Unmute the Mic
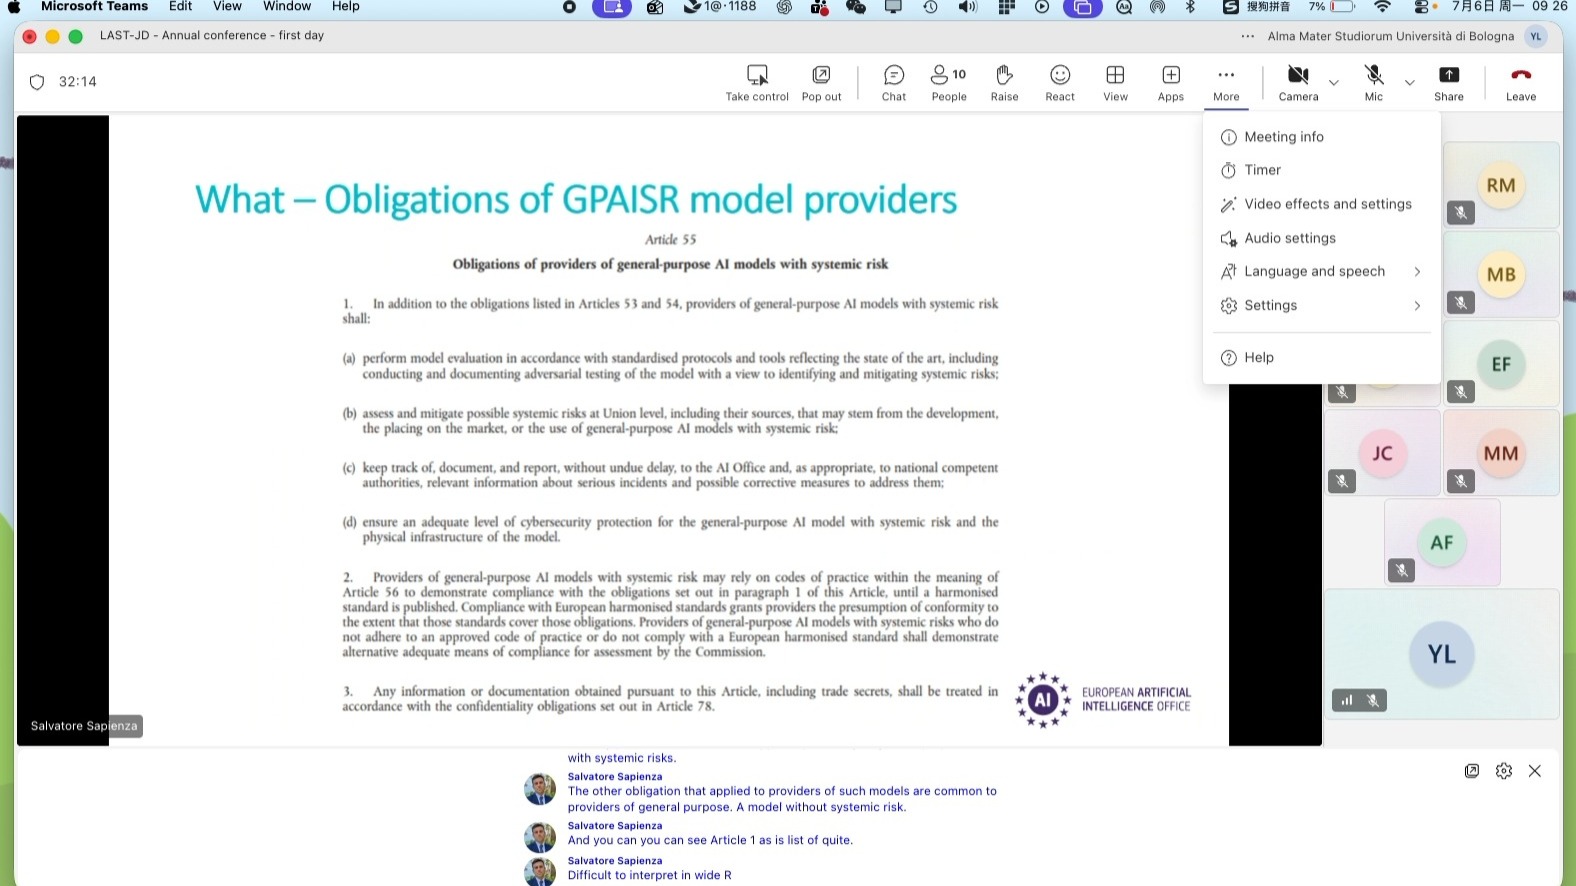The width and height of the screenshot is (1576, 886). click(x=1374, y=83)
